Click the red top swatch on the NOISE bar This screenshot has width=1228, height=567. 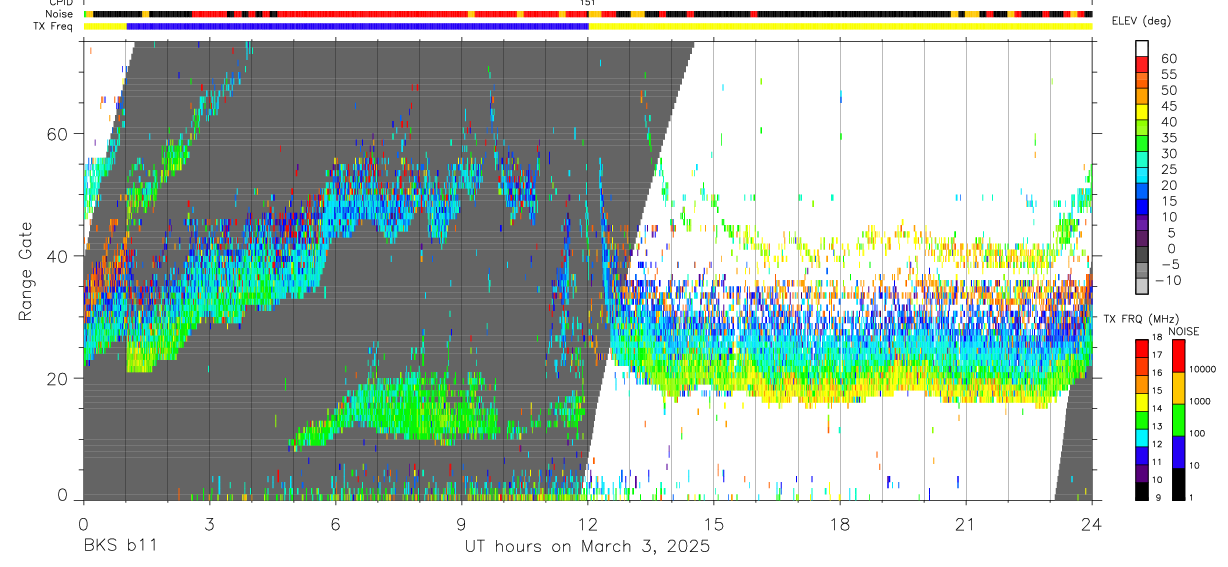1179,356
